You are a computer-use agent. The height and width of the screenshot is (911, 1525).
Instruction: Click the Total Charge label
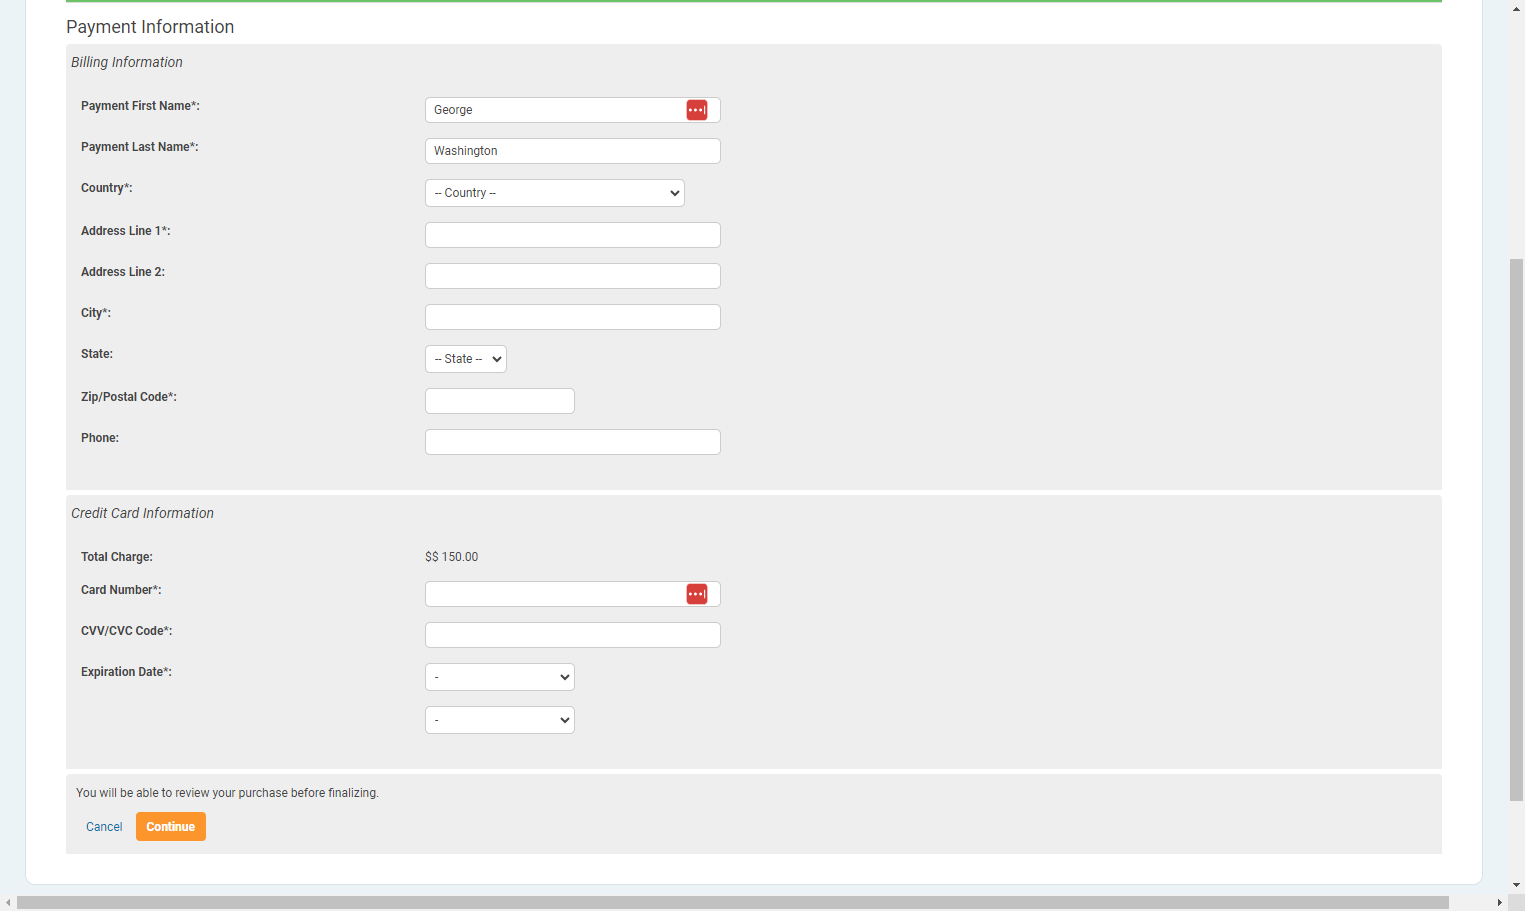click(117, 557)
